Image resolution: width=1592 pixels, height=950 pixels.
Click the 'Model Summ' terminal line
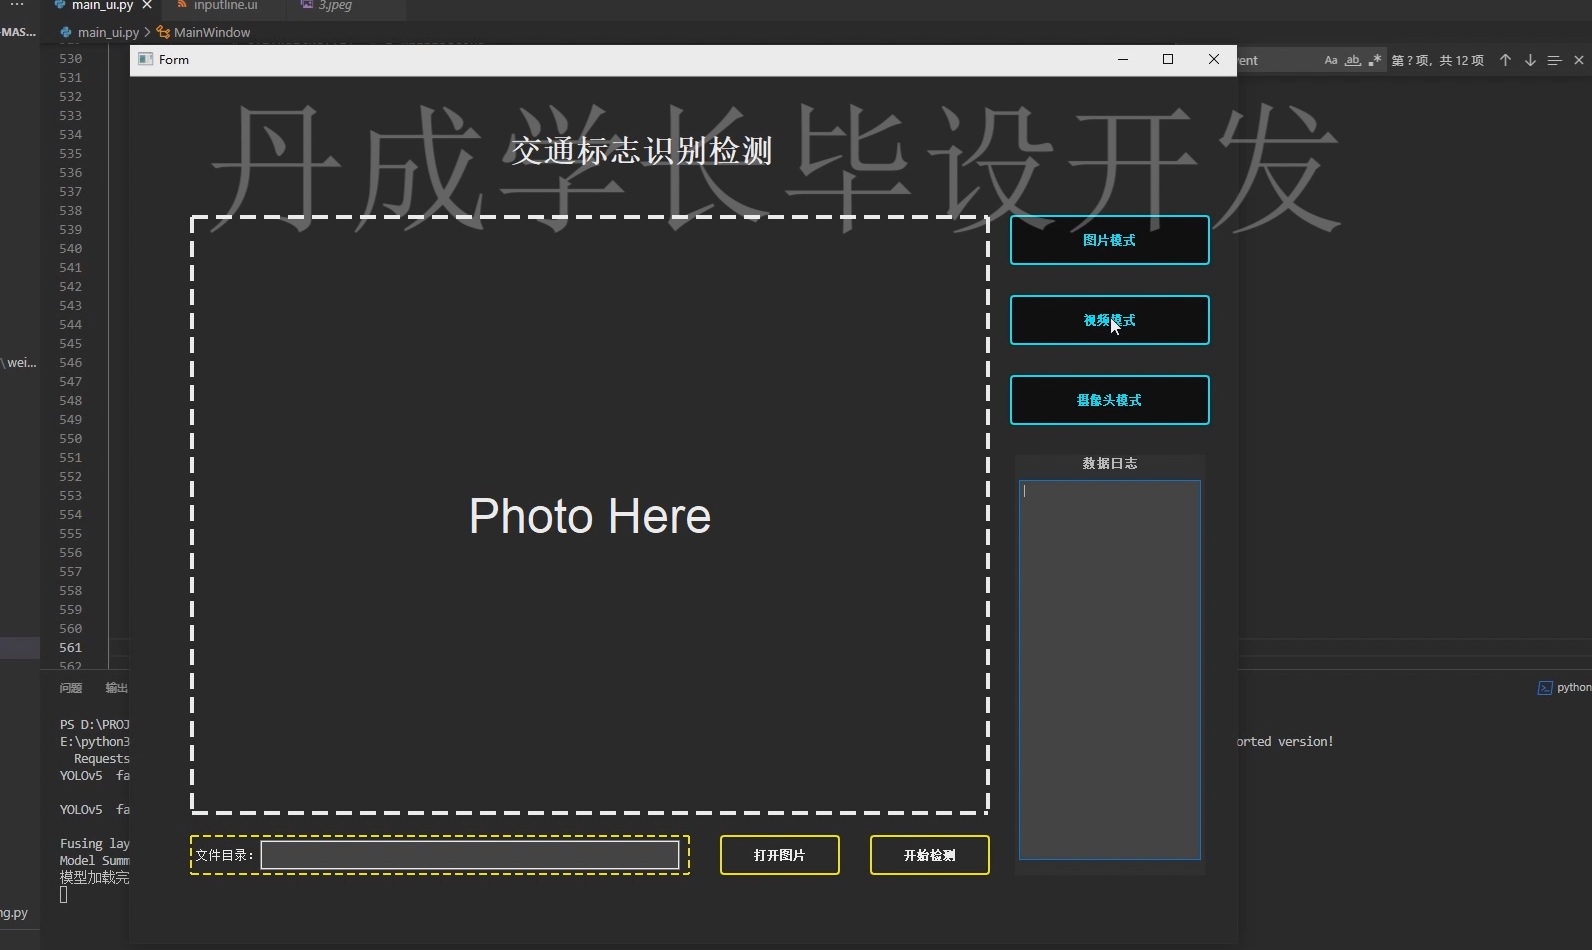coord(95,861)
